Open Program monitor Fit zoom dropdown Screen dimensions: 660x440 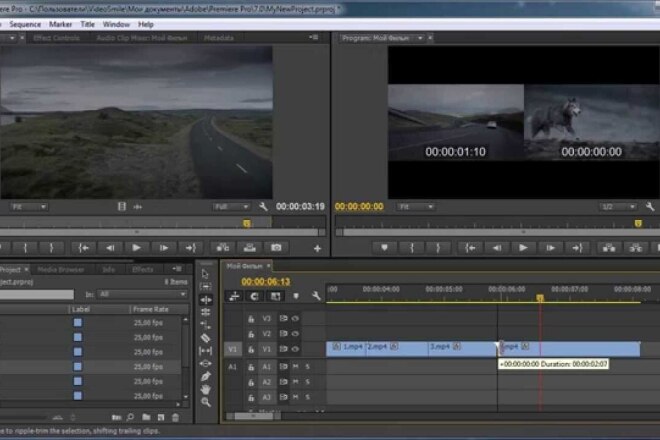tap(415, 207)
